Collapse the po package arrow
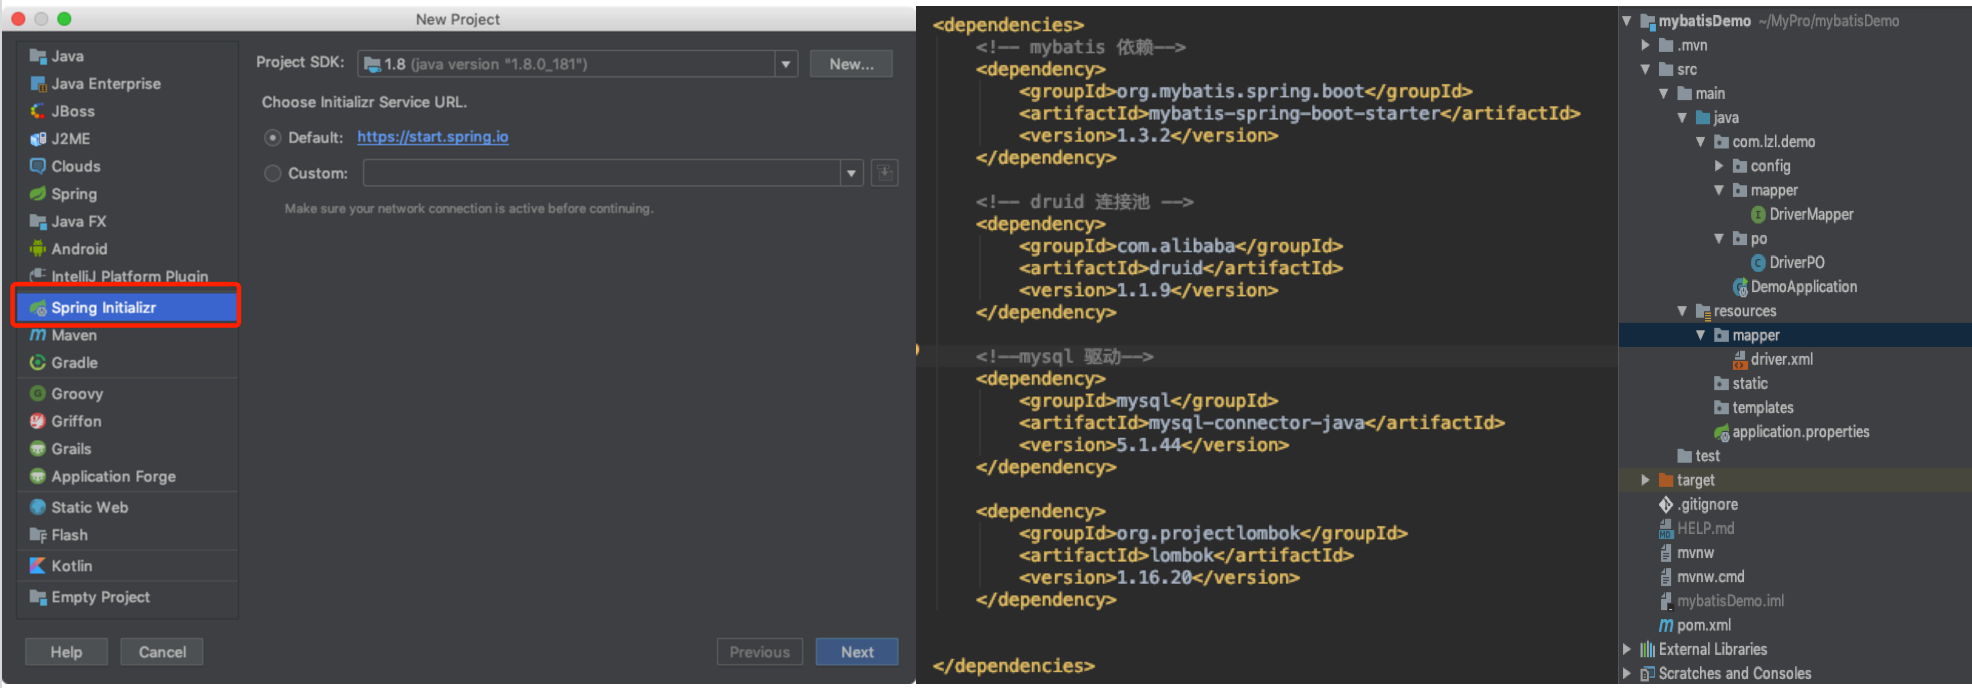This screenshot has width=1972, height=688. coord(1718,239)
